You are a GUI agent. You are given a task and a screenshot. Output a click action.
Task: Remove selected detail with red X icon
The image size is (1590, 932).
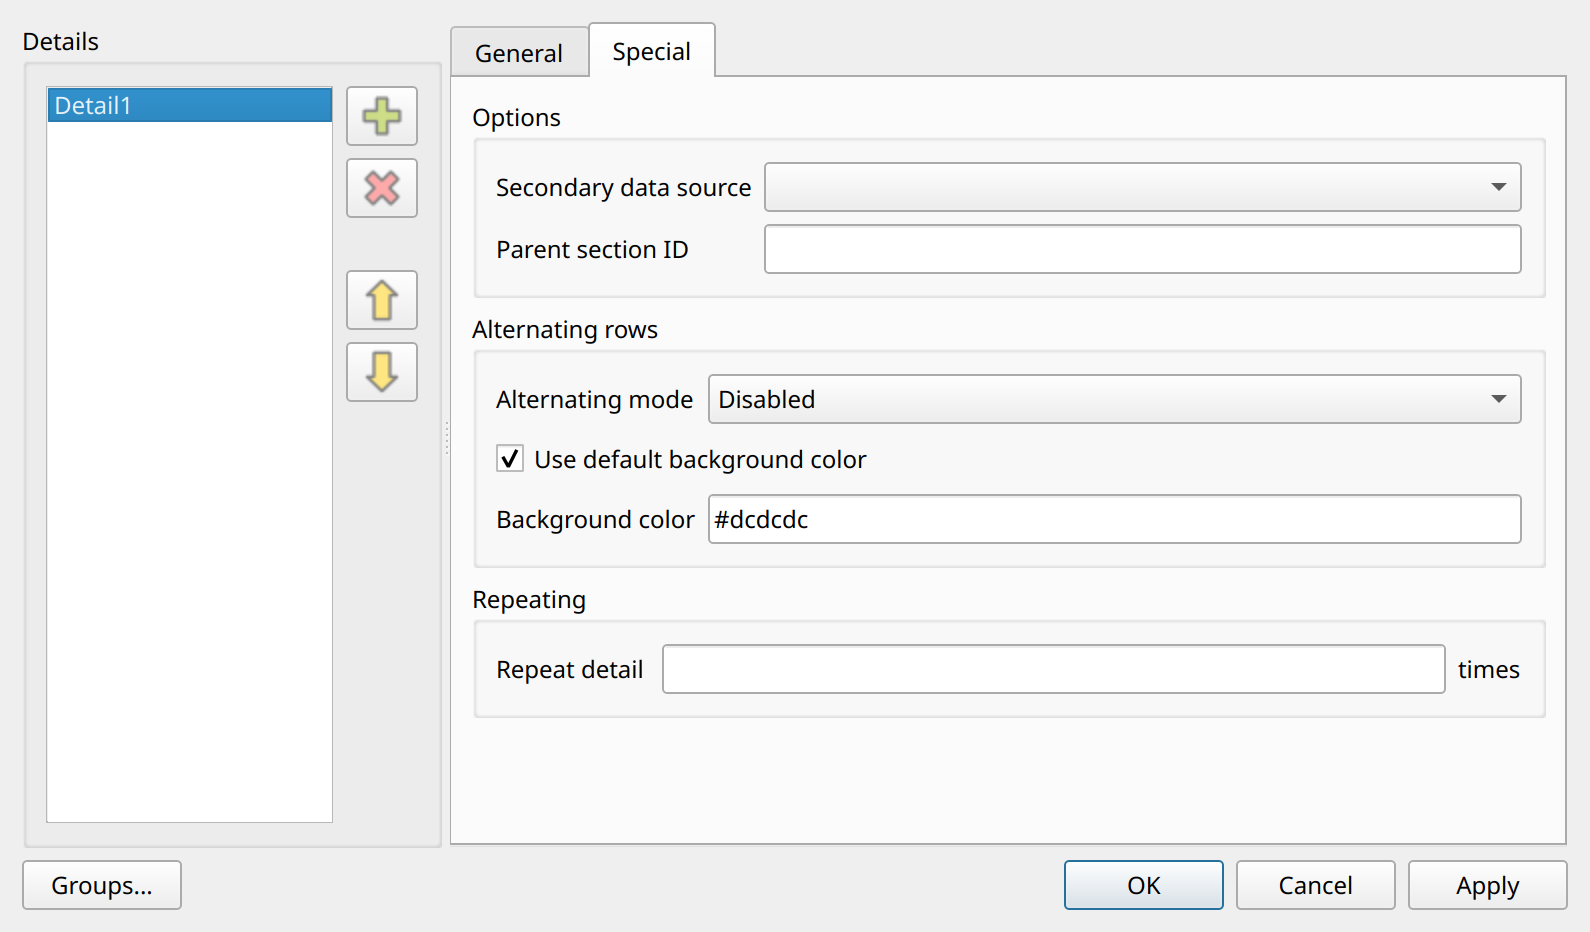click(382, 188)
